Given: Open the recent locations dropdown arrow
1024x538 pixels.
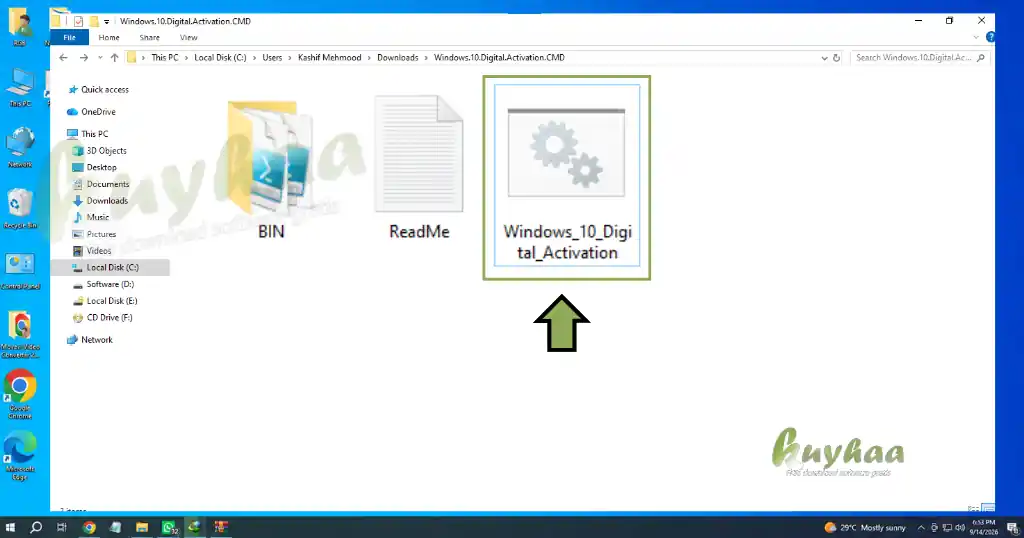Looking at the screenshot, I should point(100,57).
